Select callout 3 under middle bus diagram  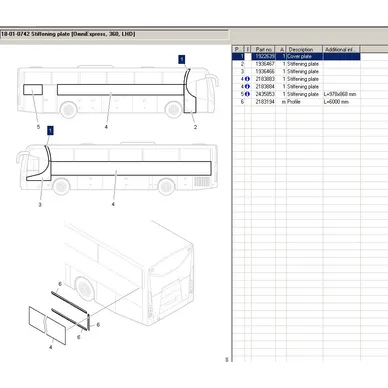coord(40,204)
